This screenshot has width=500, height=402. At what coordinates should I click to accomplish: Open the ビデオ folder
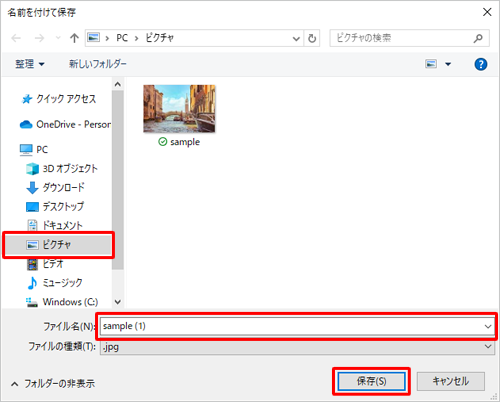click(53, 264)
